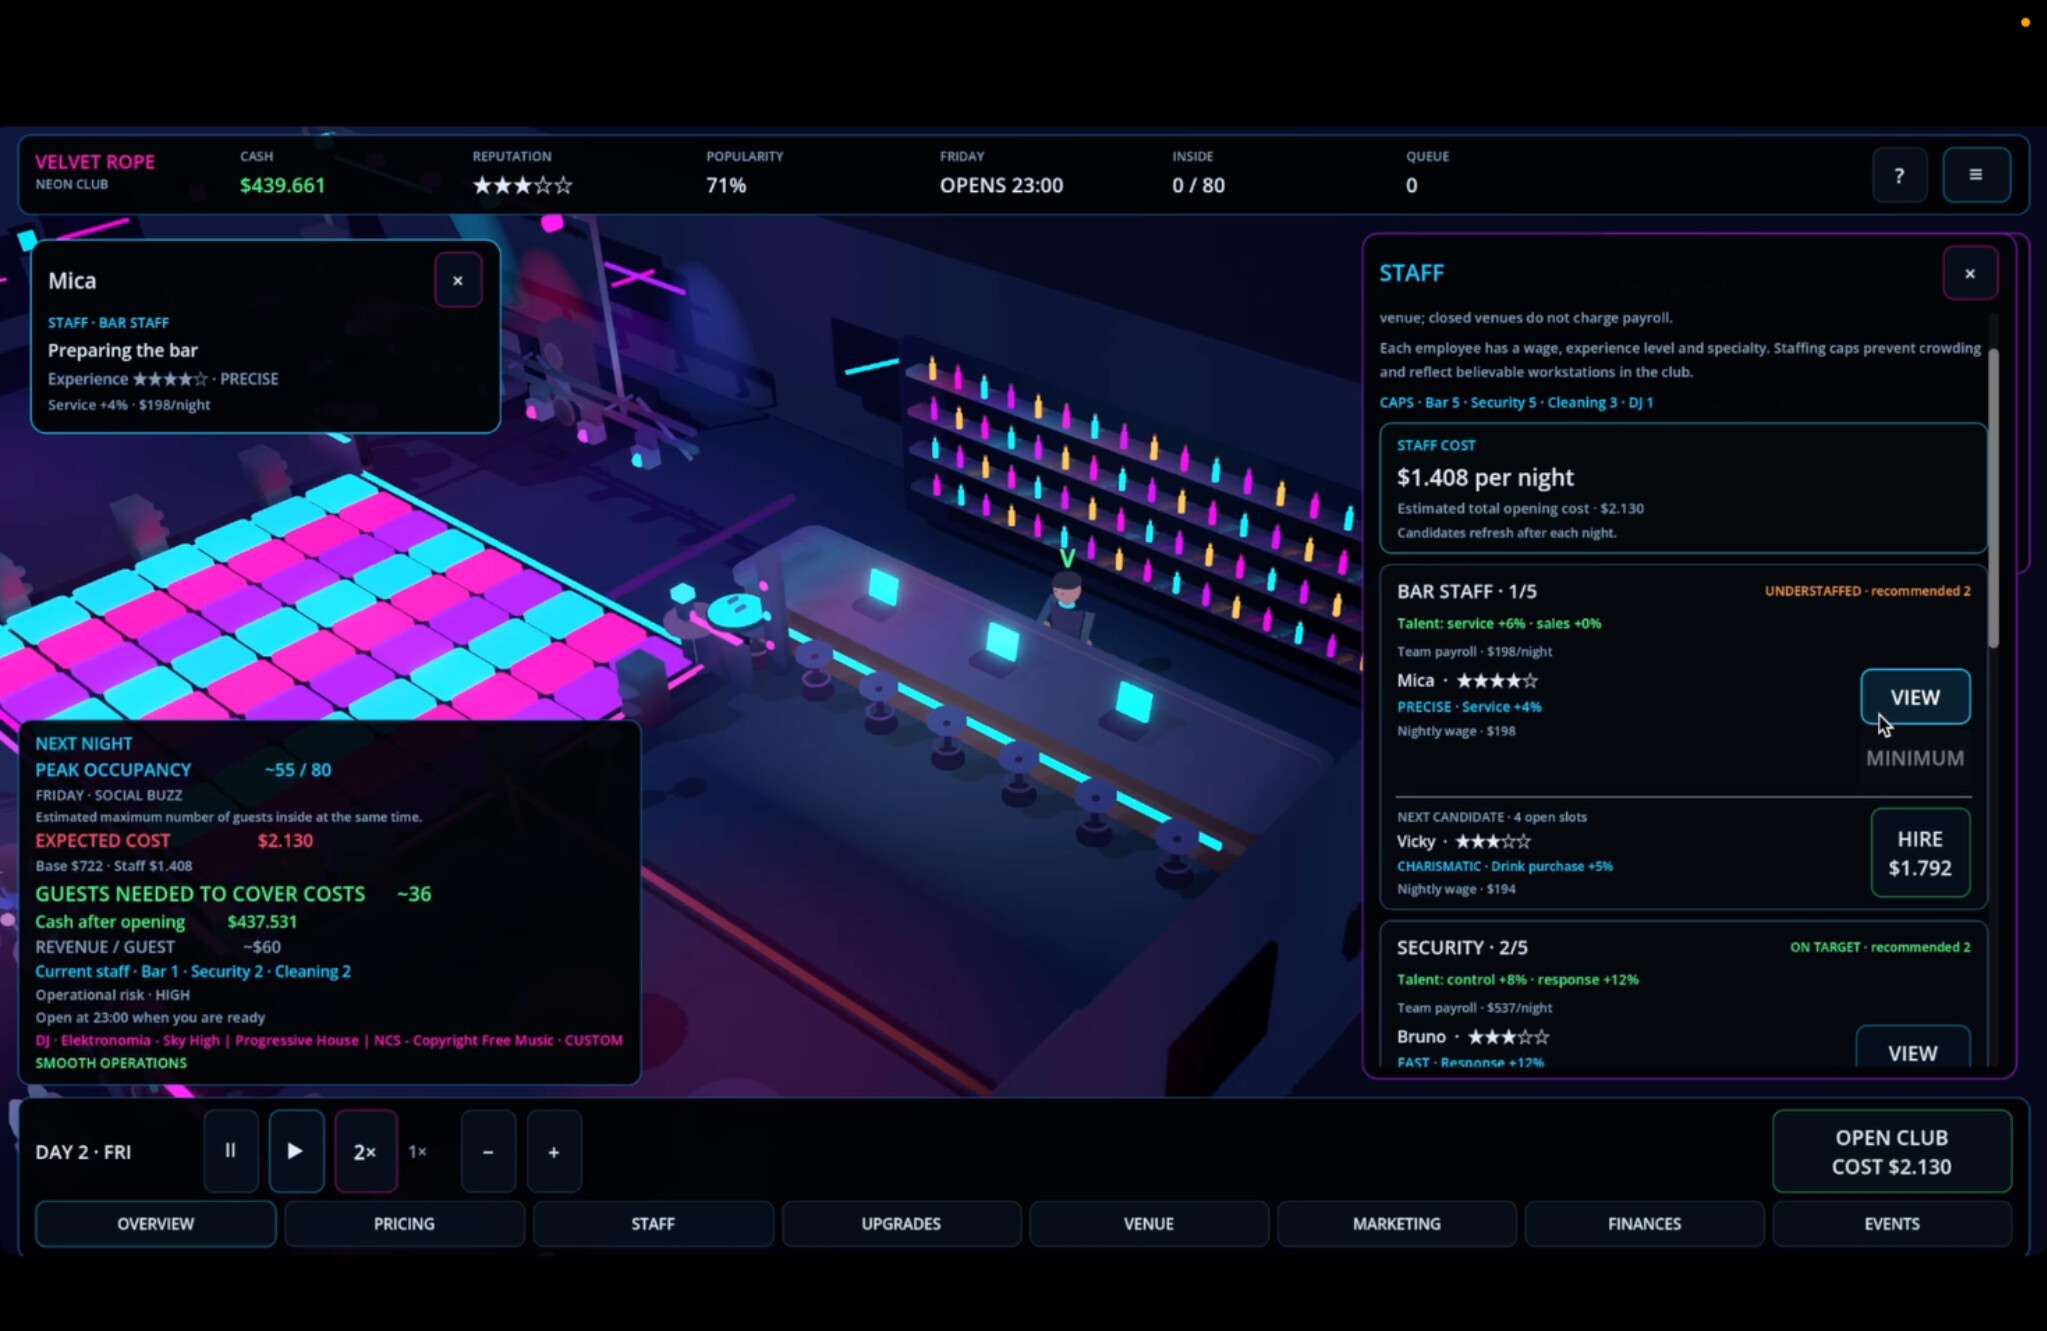Open the Upgrades tab
The height and width of the screenshot is (1331, 2047).
pos(901,1223)
